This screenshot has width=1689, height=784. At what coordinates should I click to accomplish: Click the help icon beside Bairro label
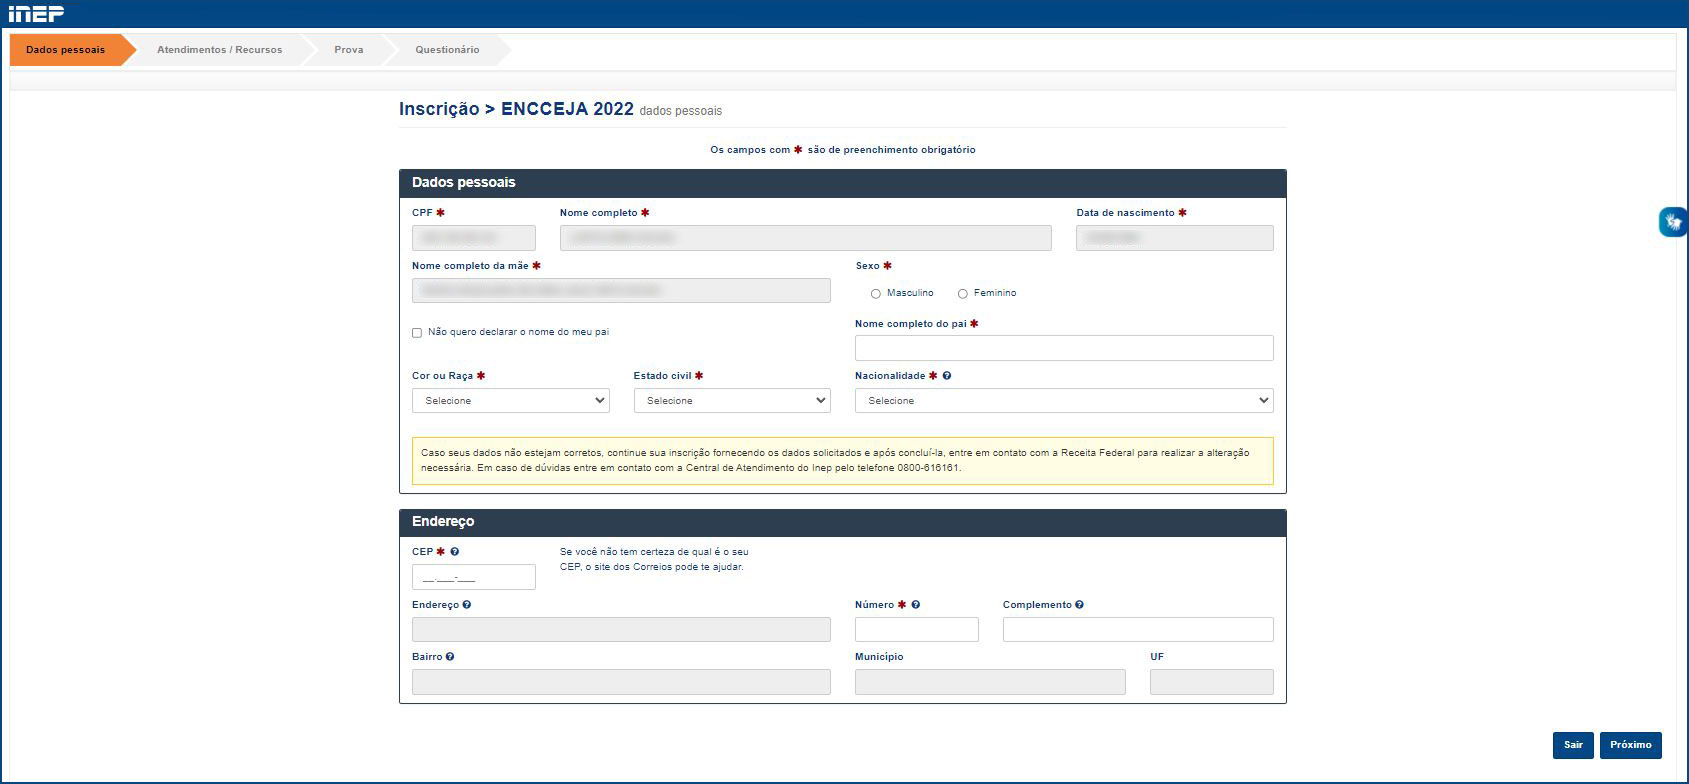tap(450, 657)
